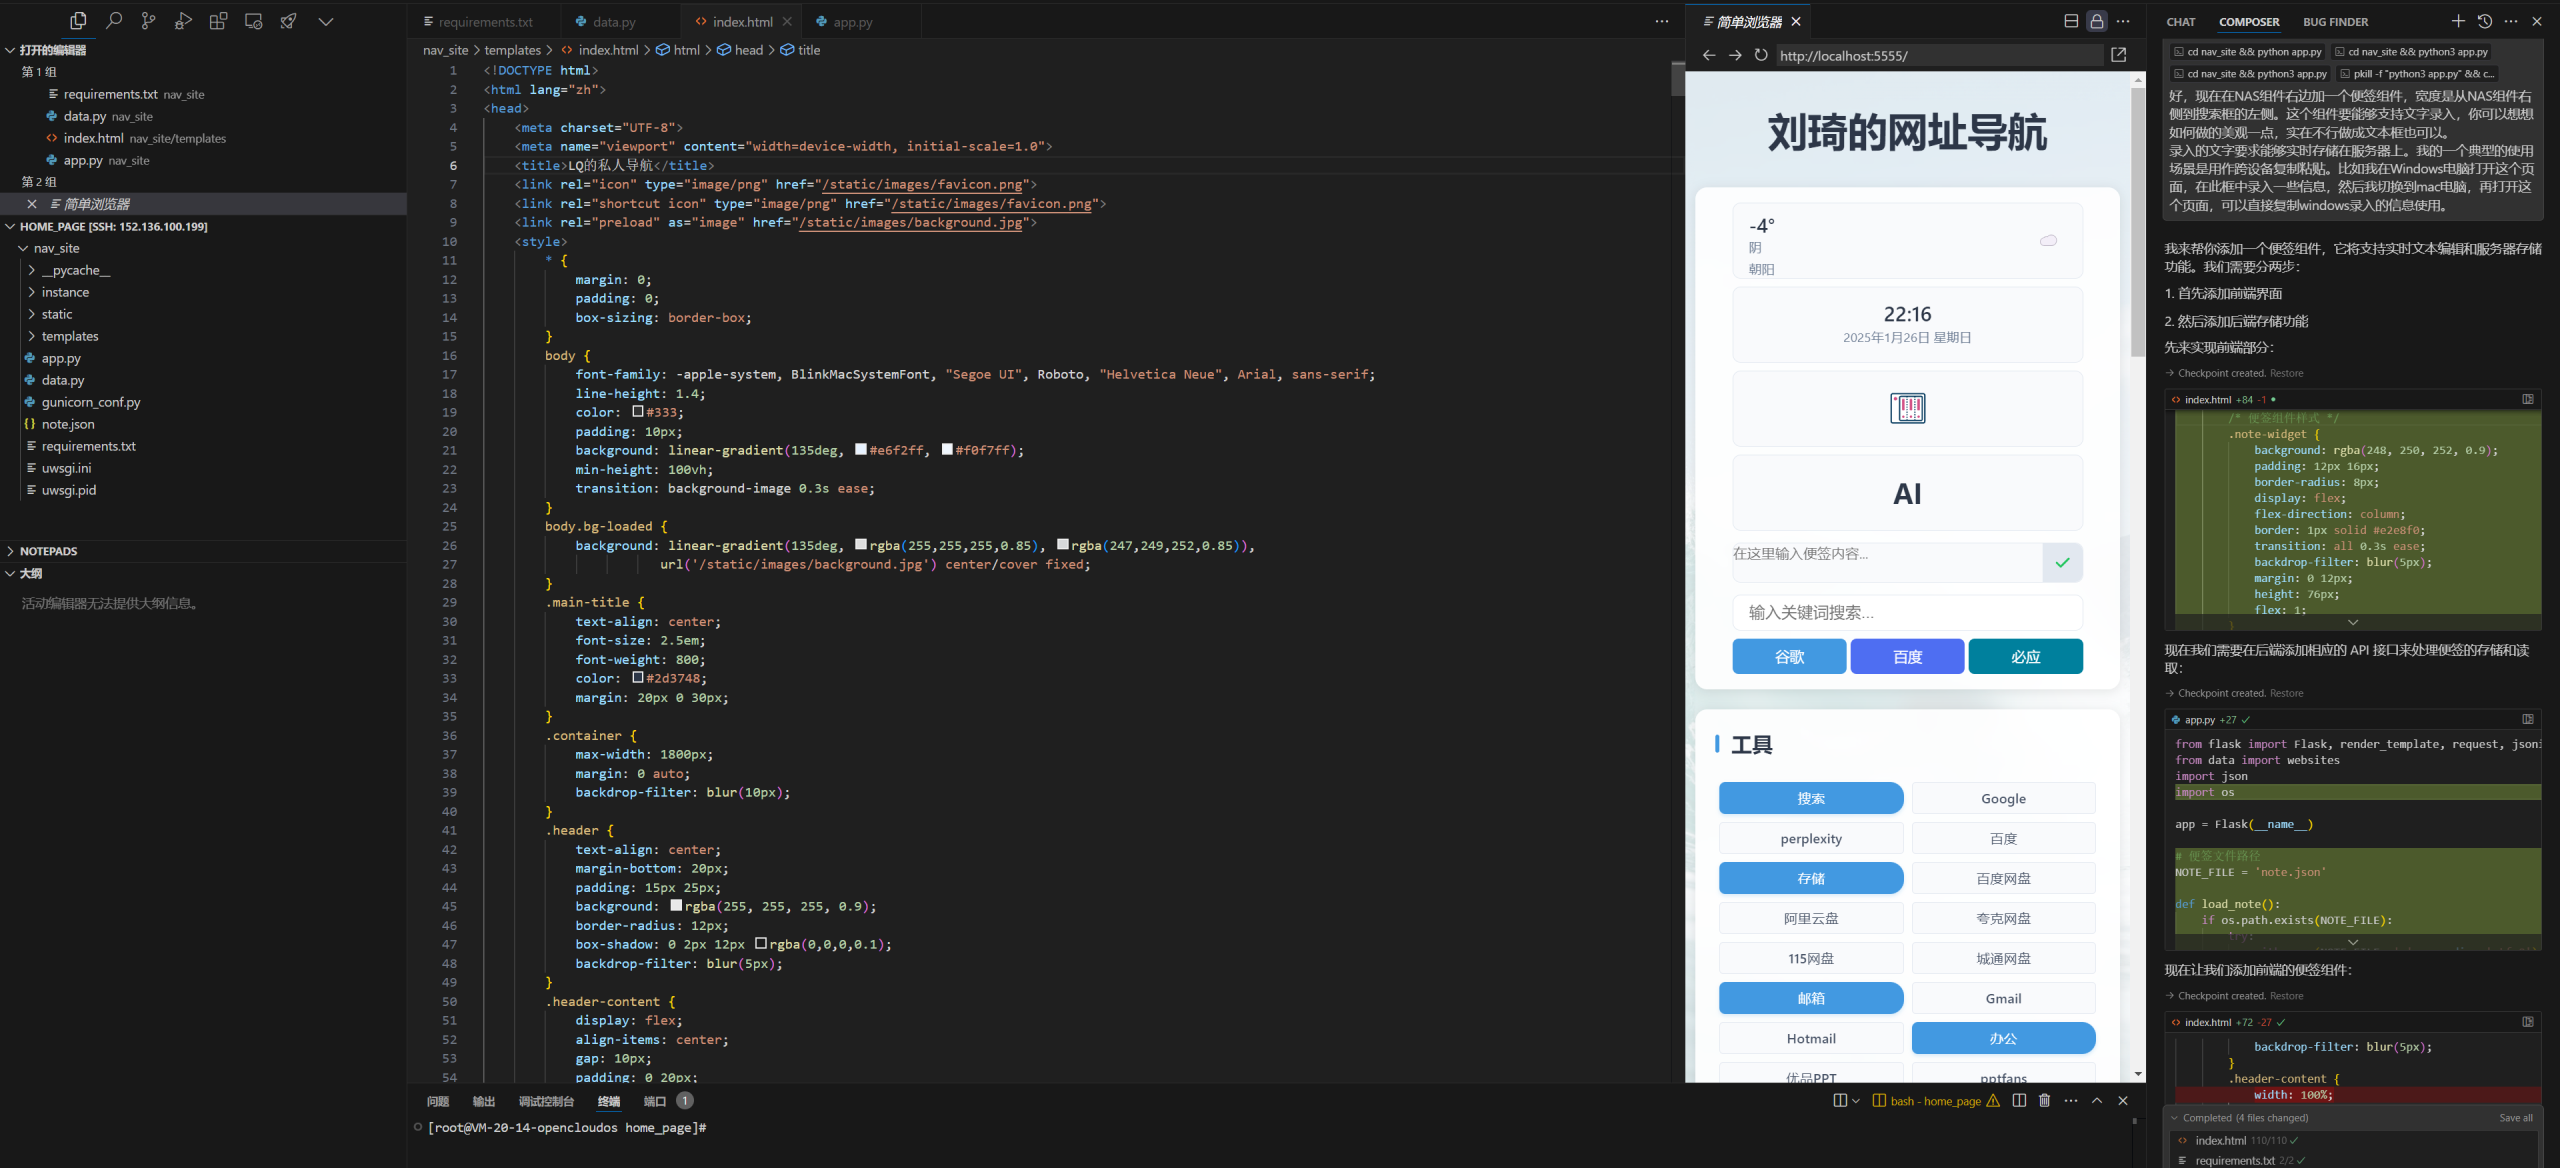2560x1168 pixels.
Task: Expand the static folder
Action: (56, 314)
